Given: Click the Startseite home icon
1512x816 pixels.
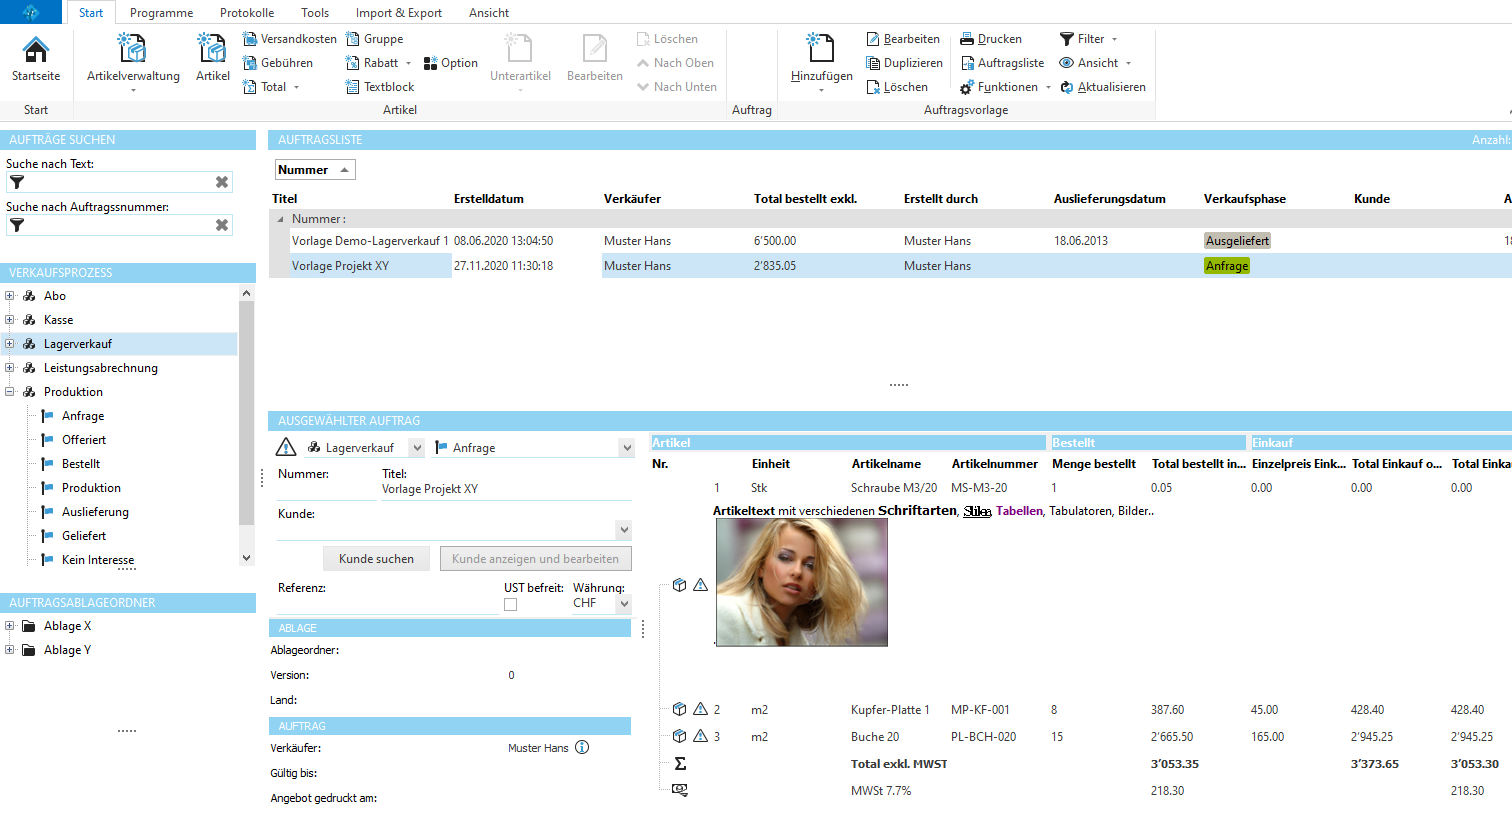Looking at the screenshot, I should [36, 50].
